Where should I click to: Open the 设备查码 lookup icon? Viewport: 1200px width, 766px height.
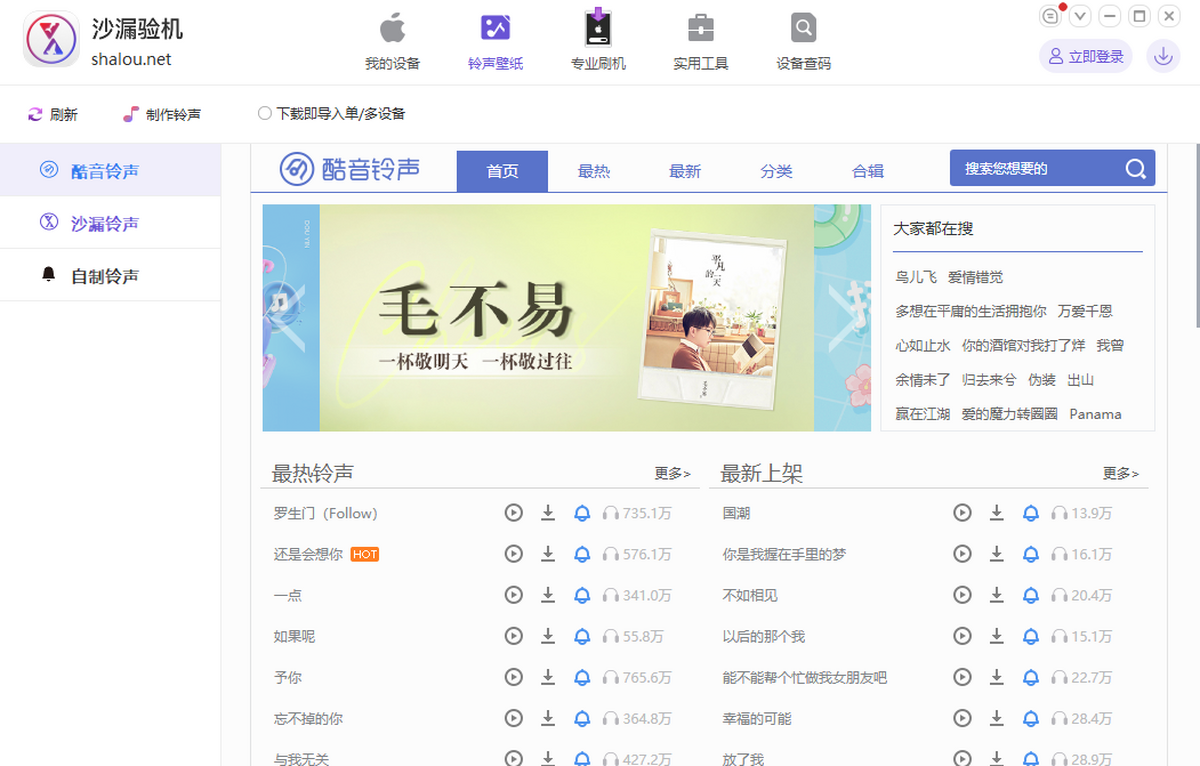click(803, 29)
